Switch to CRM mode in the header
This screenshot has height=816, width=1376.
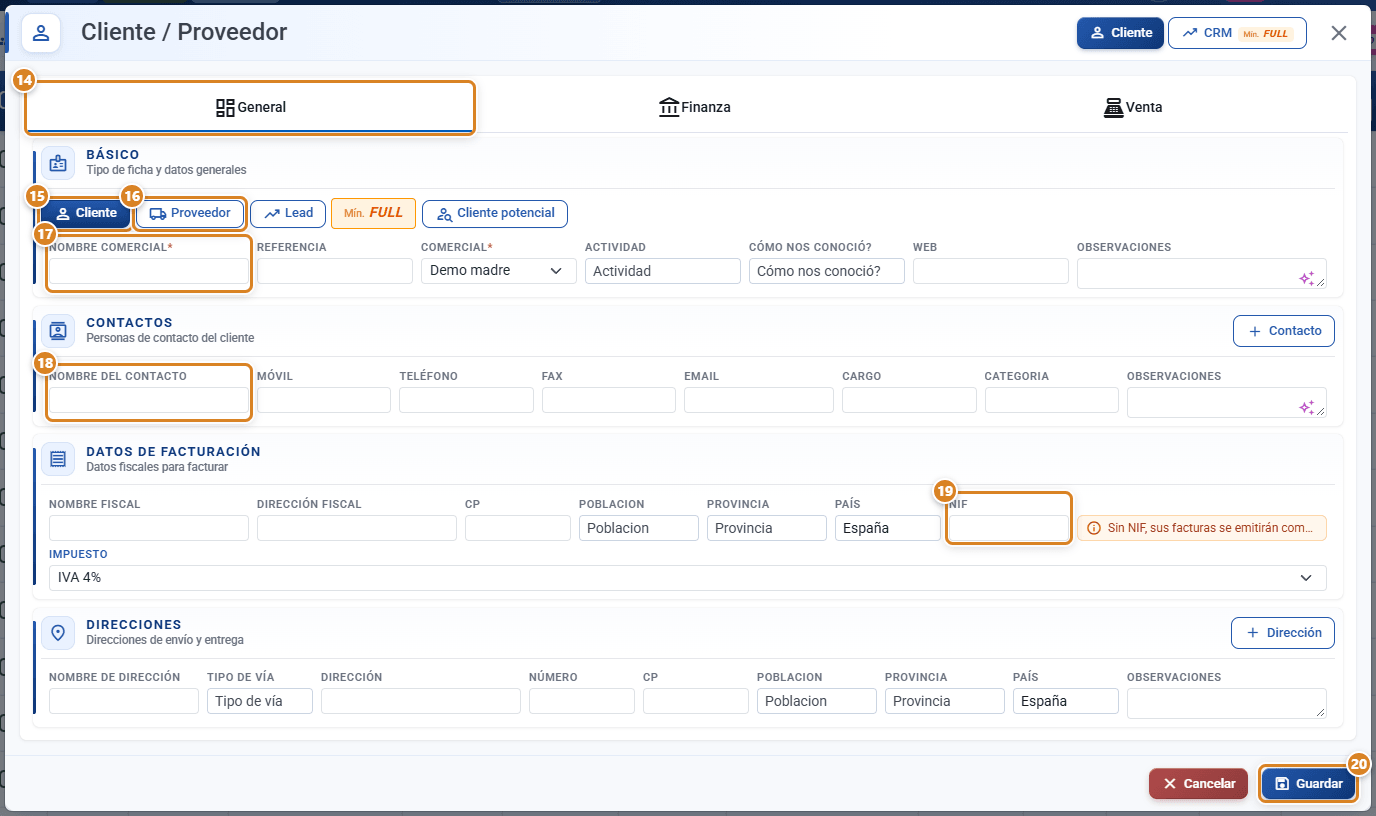click(1237, 33)
